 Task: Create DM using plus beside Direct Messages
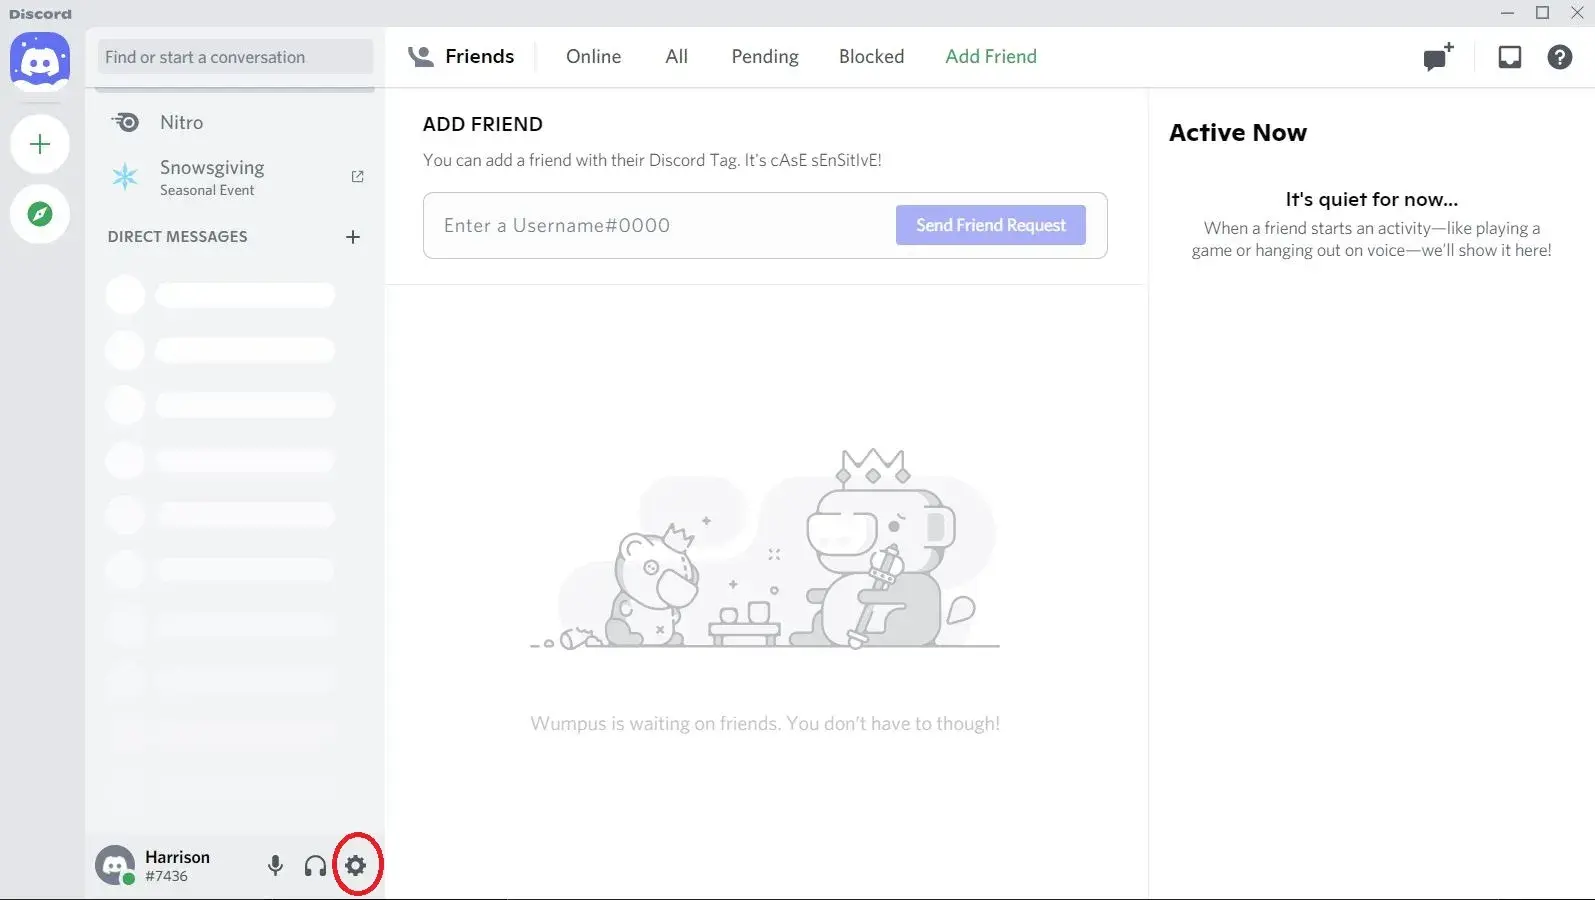point(352,237)
